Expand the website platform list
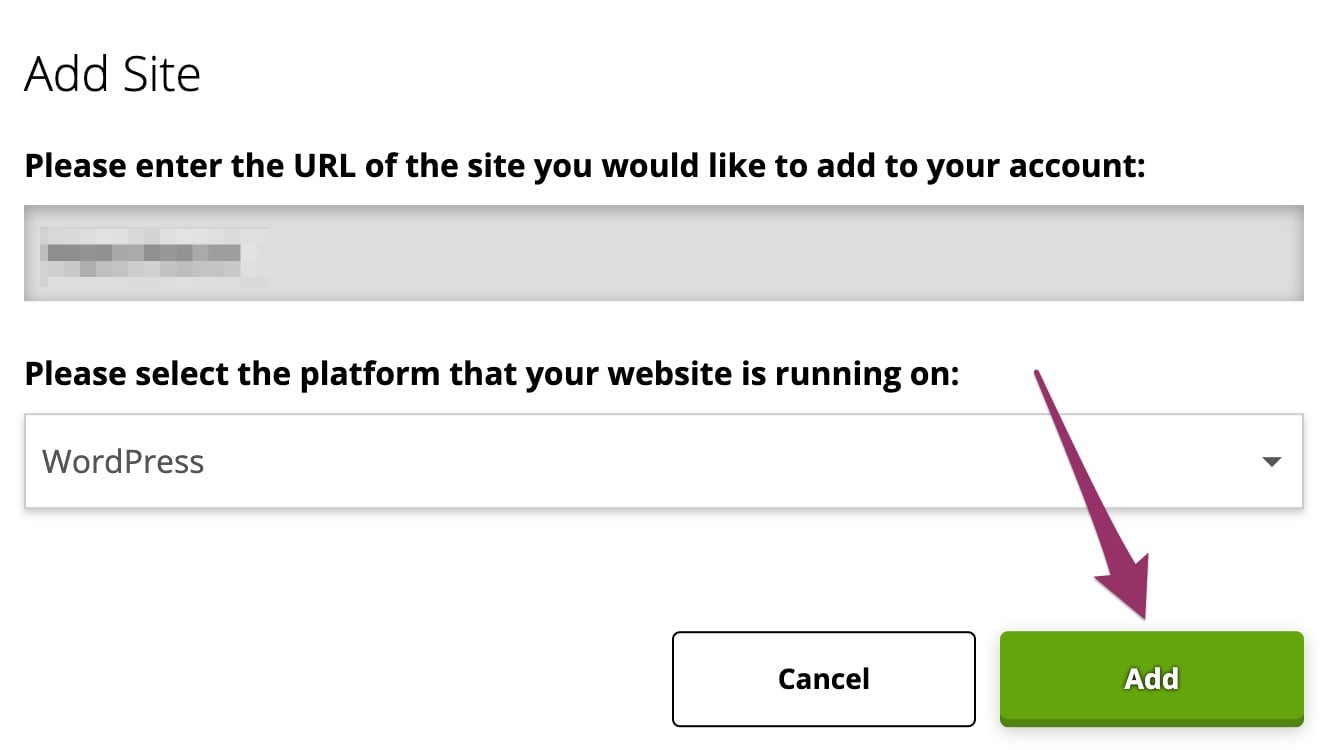 [x=1271, y=462]
